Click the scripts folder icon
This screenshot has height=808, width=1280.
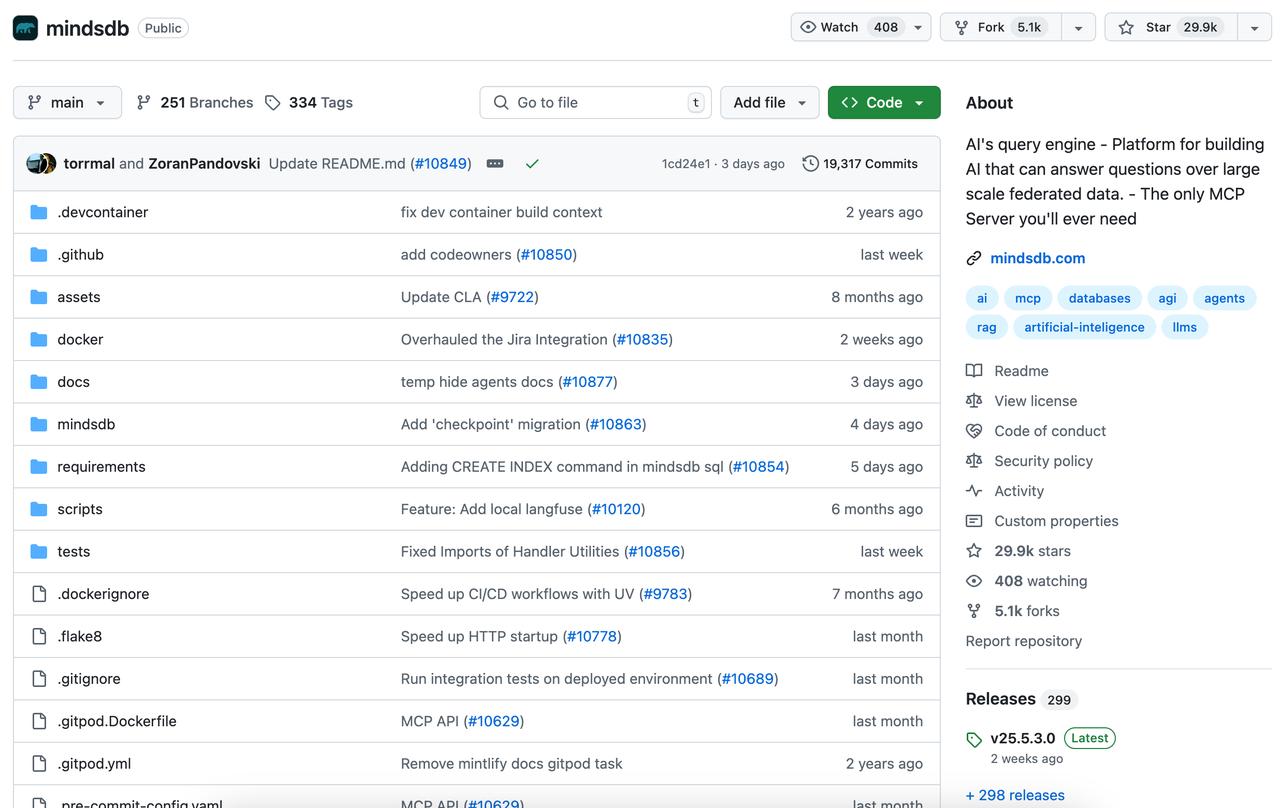click(x=39, y=509)
